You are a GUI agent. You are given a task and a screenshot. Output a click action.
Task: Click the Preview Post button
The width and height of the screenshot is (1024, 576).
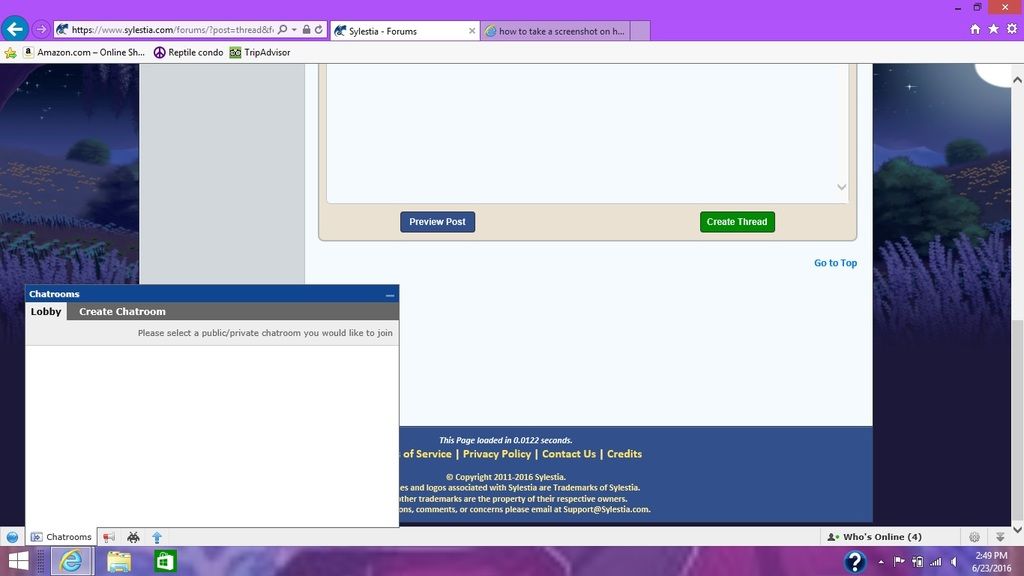tap(437, 222)
